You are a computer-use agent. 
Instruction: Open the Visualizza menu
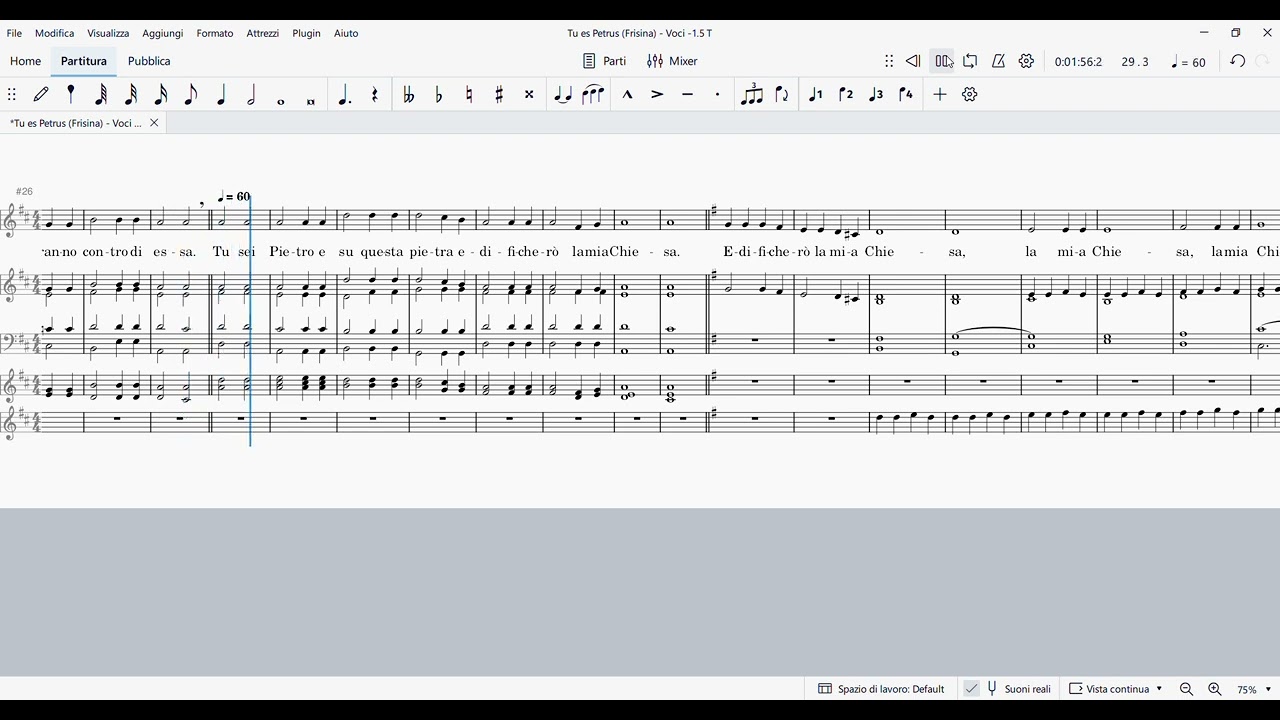click(x=108, y=33)
